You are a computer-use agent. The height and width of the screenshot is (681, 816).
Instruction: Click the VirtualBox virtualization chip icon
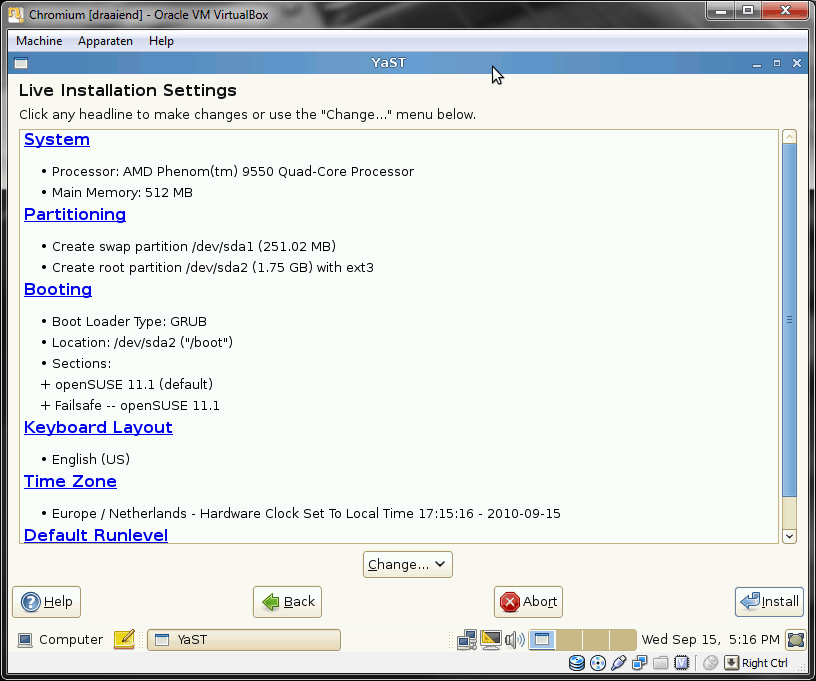(x=682, y=663)
